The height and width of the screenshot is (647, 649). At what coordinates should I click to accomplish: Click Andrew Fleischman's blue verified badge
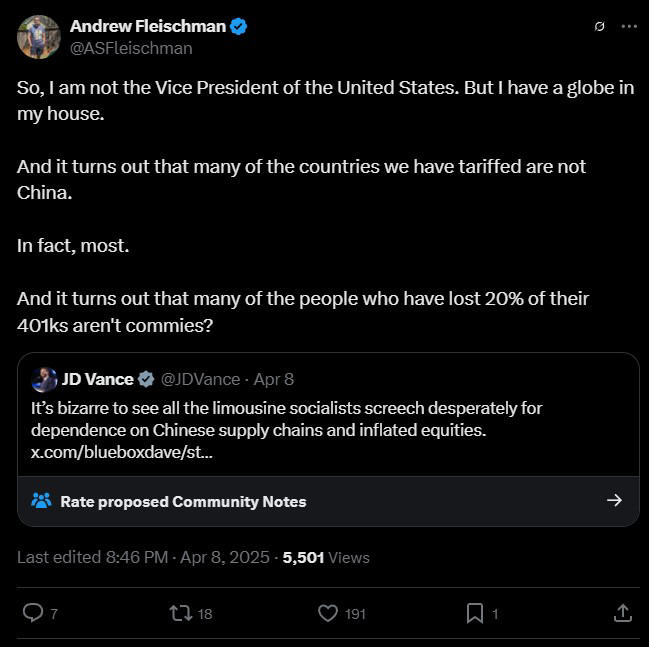(240, 27)
